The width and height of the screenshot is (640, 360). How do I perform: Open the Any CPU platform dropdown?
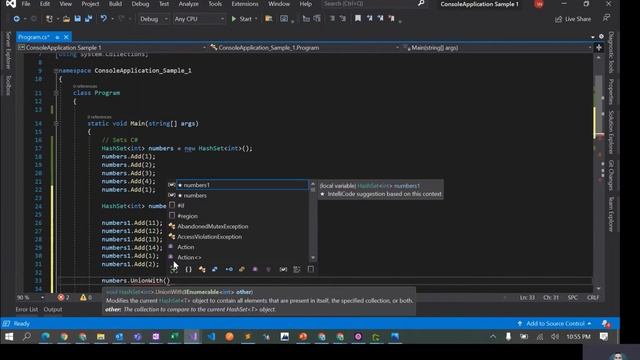coord(199,19)
